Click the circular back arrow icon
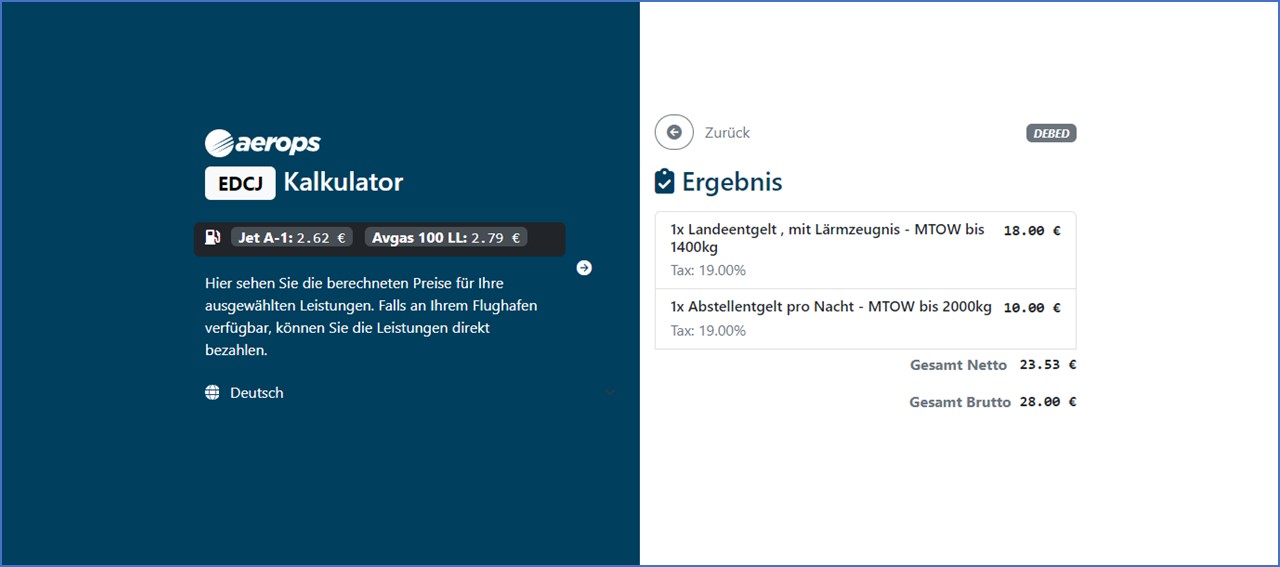This screenshot has height=567, width=1280. [674, 132]
